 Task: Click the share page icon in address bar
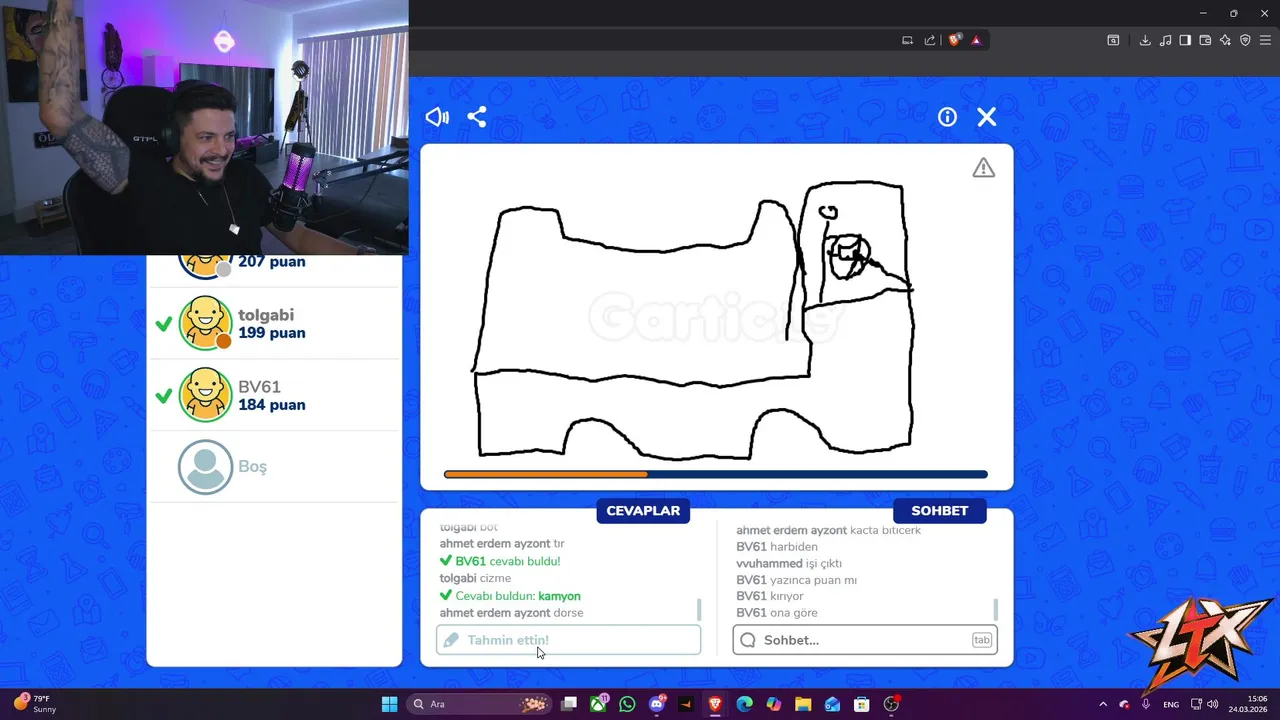930,40
